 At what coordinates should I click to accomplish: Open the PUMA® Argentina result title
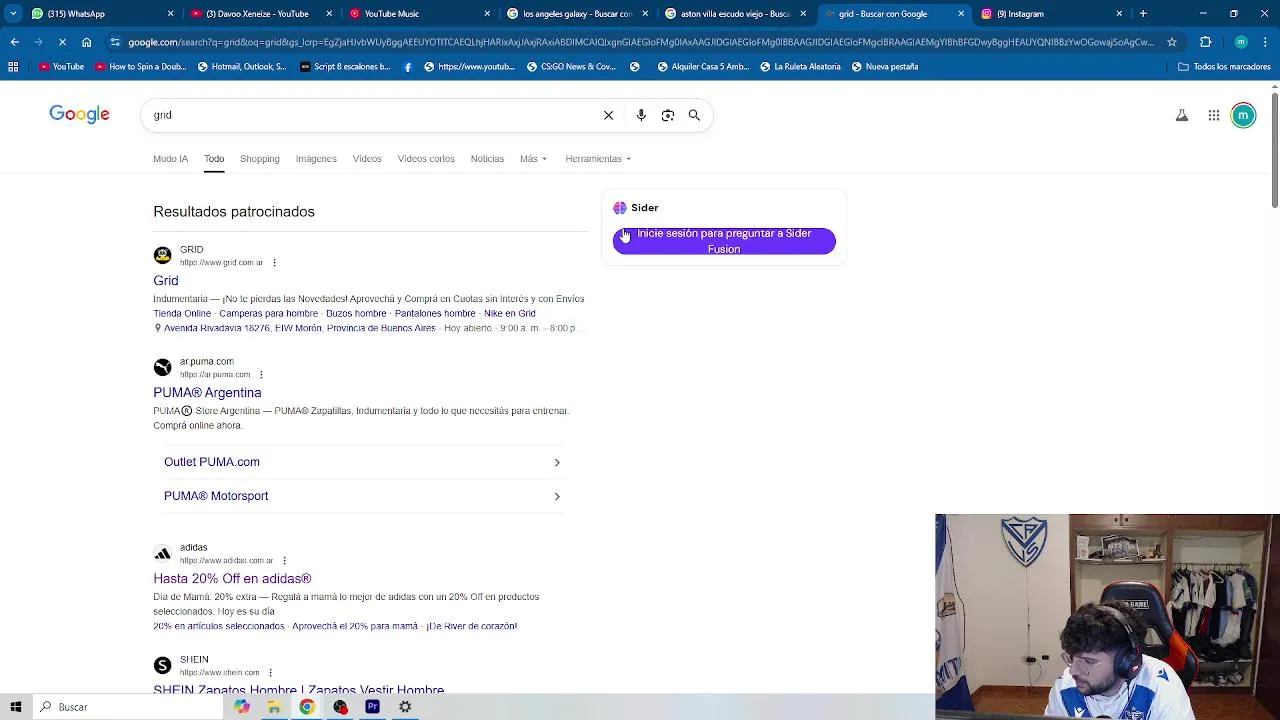pos(207,393)
